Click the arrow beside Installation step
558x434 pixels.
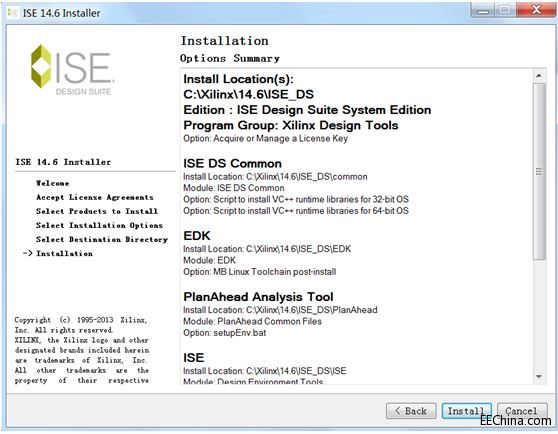28,253
